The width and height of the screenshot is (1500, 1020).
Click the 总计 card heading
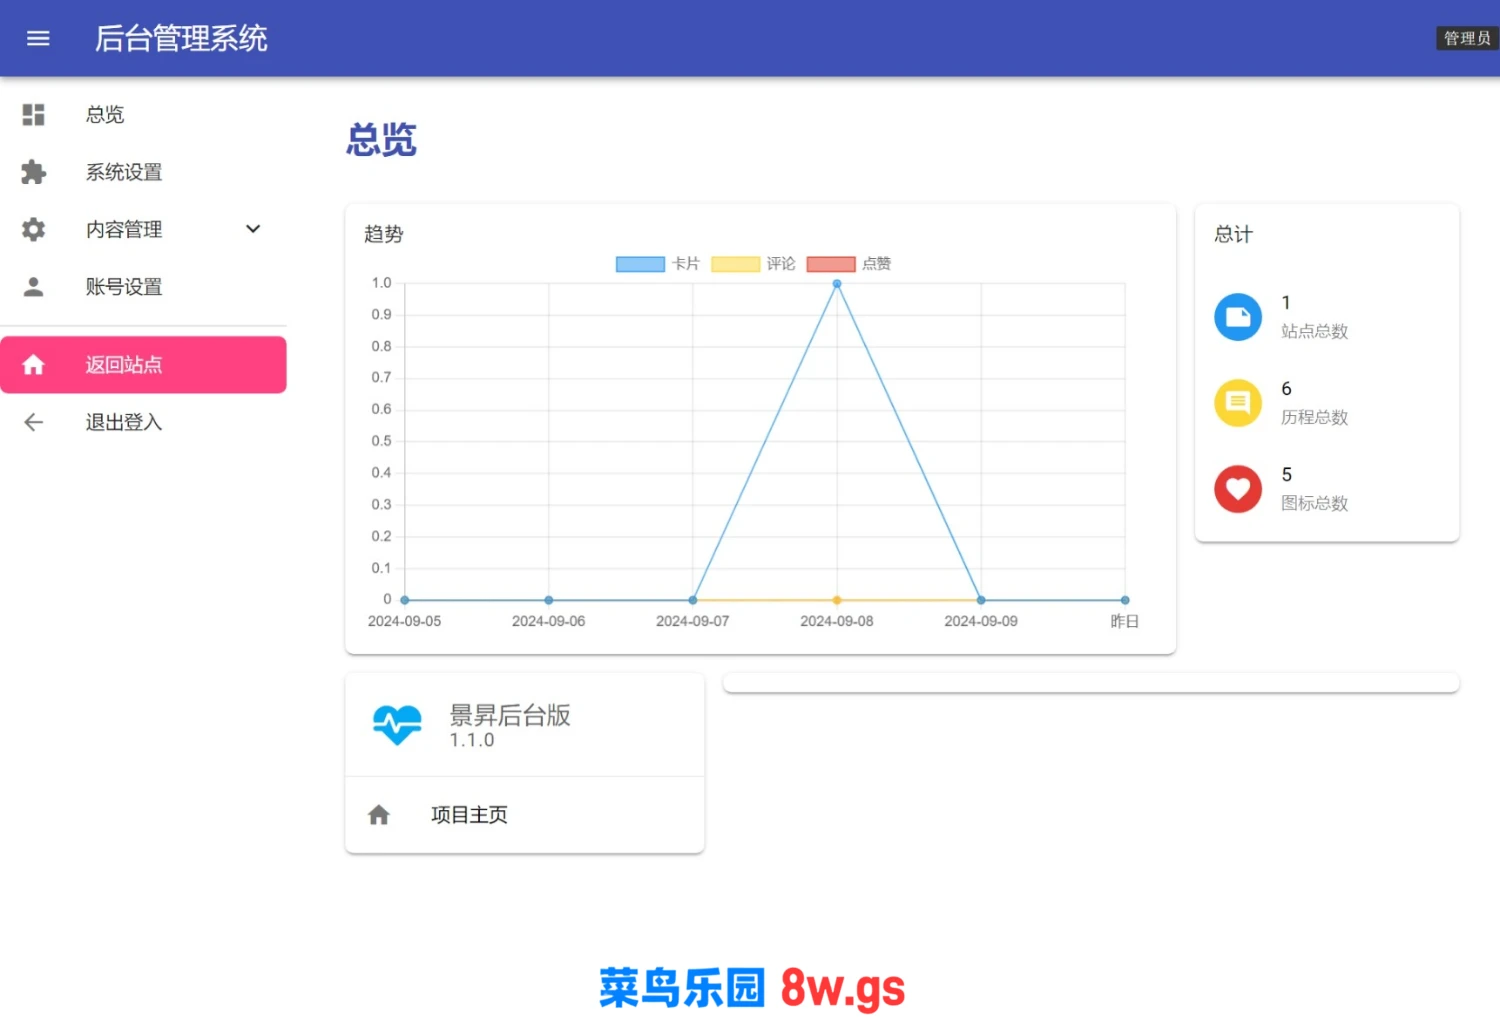coord(1233,234)
